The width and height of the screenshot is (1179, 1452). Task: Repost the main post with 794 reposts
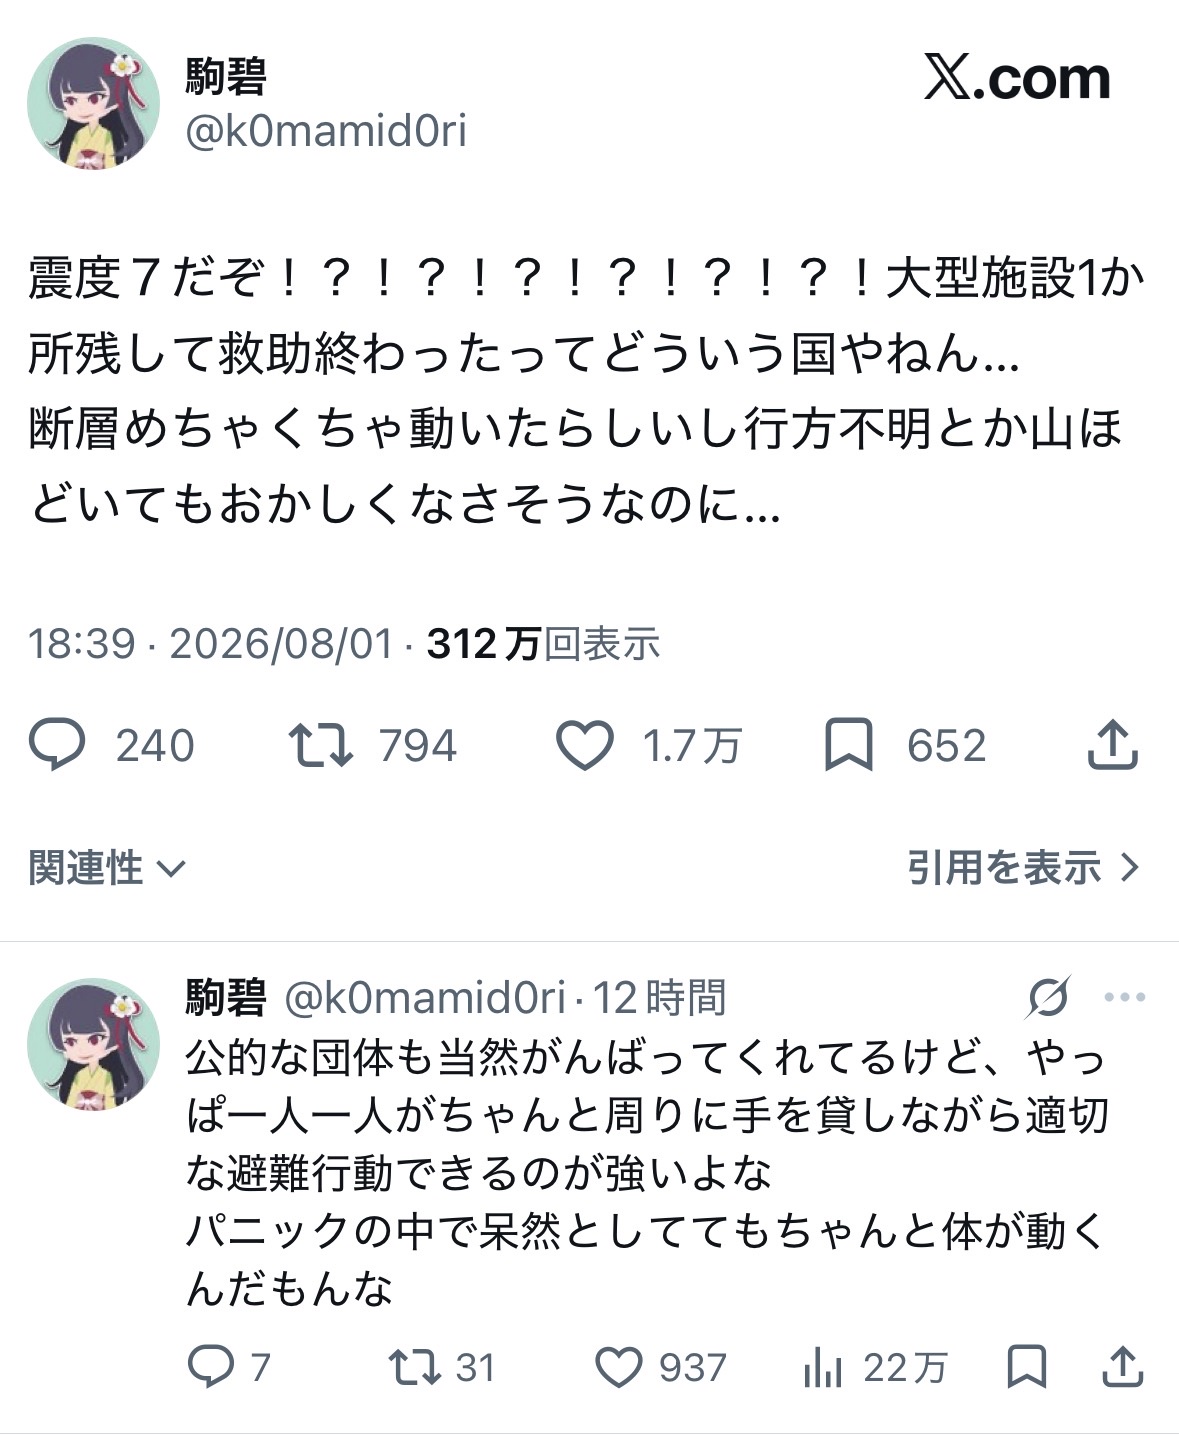click(320, 746)
